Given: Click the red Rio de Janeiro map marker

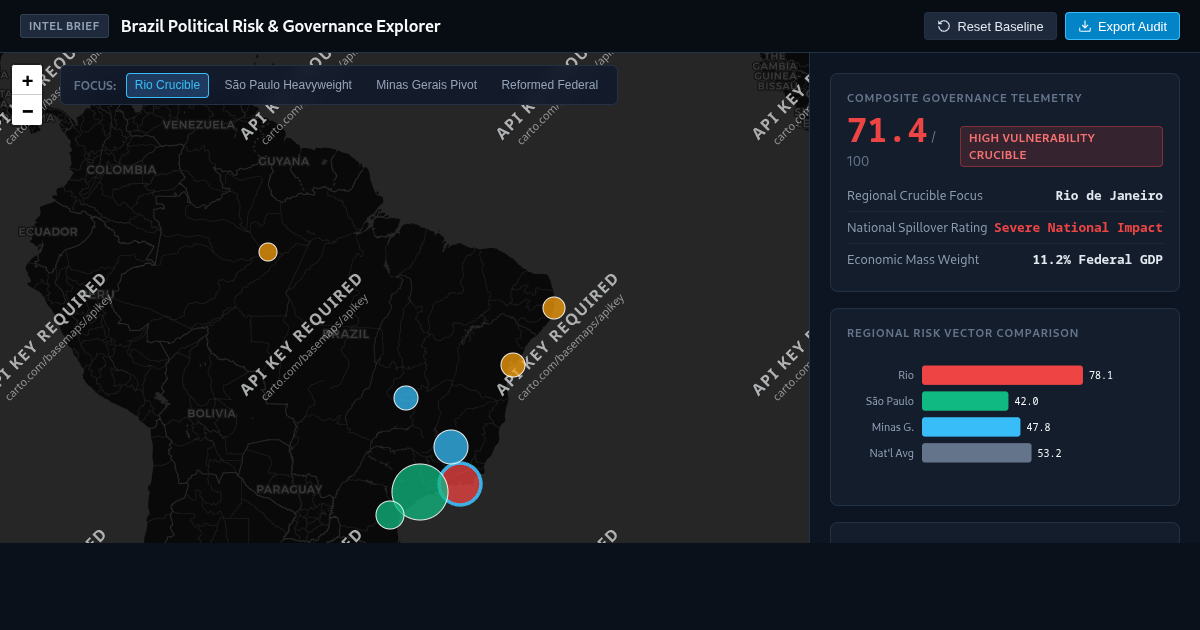Looking at the screenshot, I should coord(461,484).
